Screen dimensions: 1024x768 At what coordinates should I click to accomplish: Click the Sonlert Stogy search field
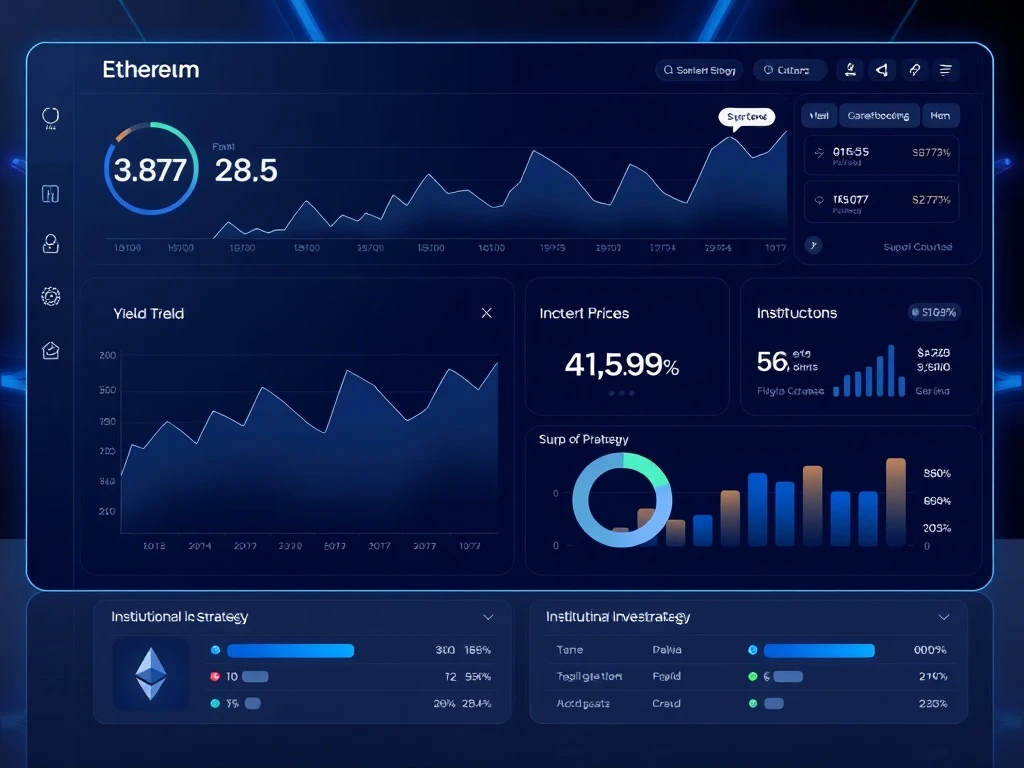point(699,70)
